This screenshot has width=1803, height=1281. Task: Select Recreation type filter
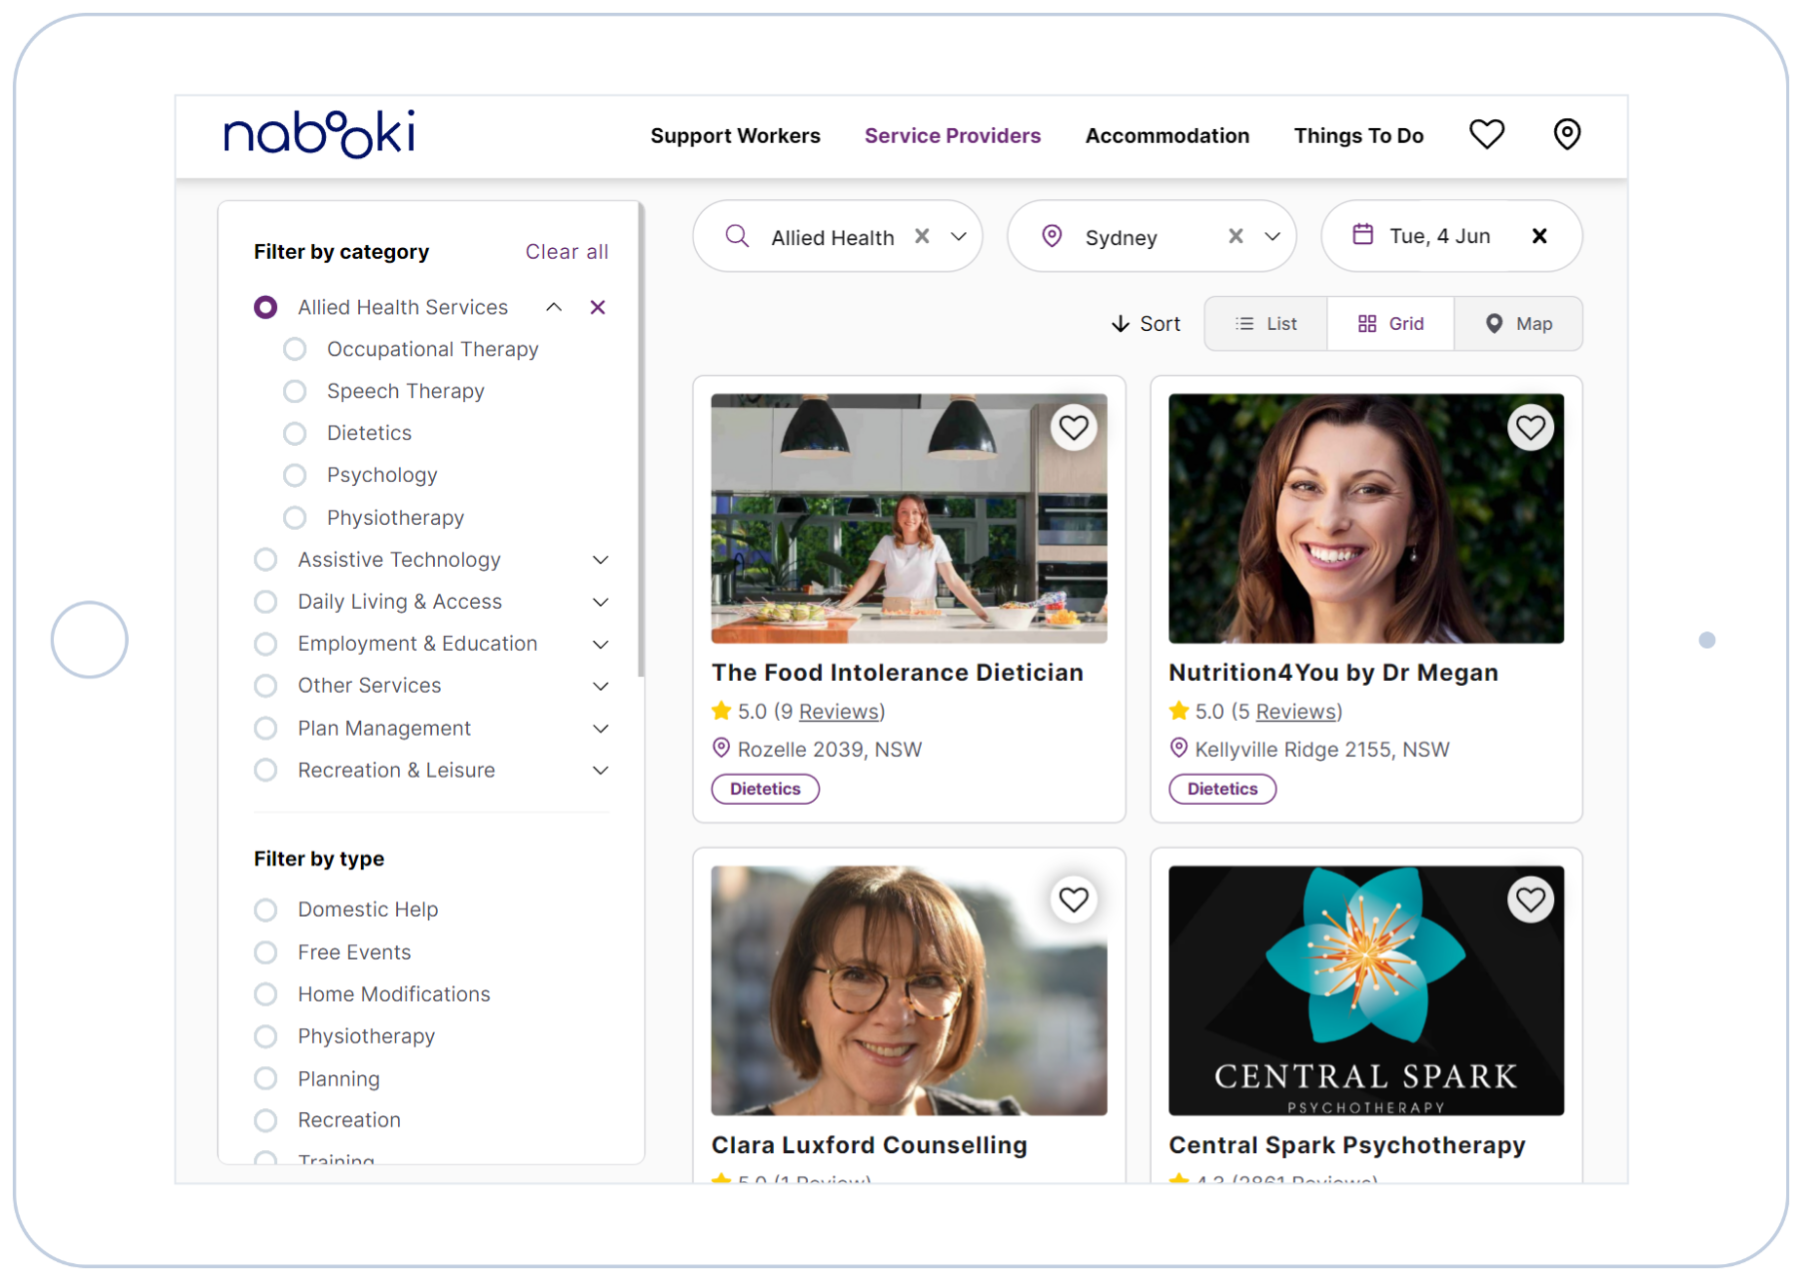[x=265, y=1121]
